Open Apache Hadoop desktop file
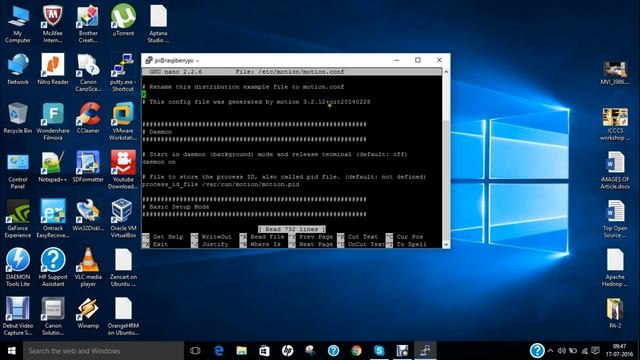Image resolution: width=640 pixels, height=360 pixels. pos(615,268)
